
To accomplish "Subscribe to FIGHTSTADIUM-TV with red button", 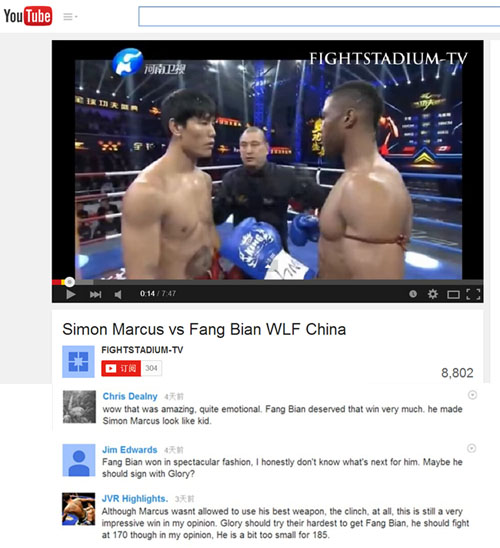I will click(121, 368).
